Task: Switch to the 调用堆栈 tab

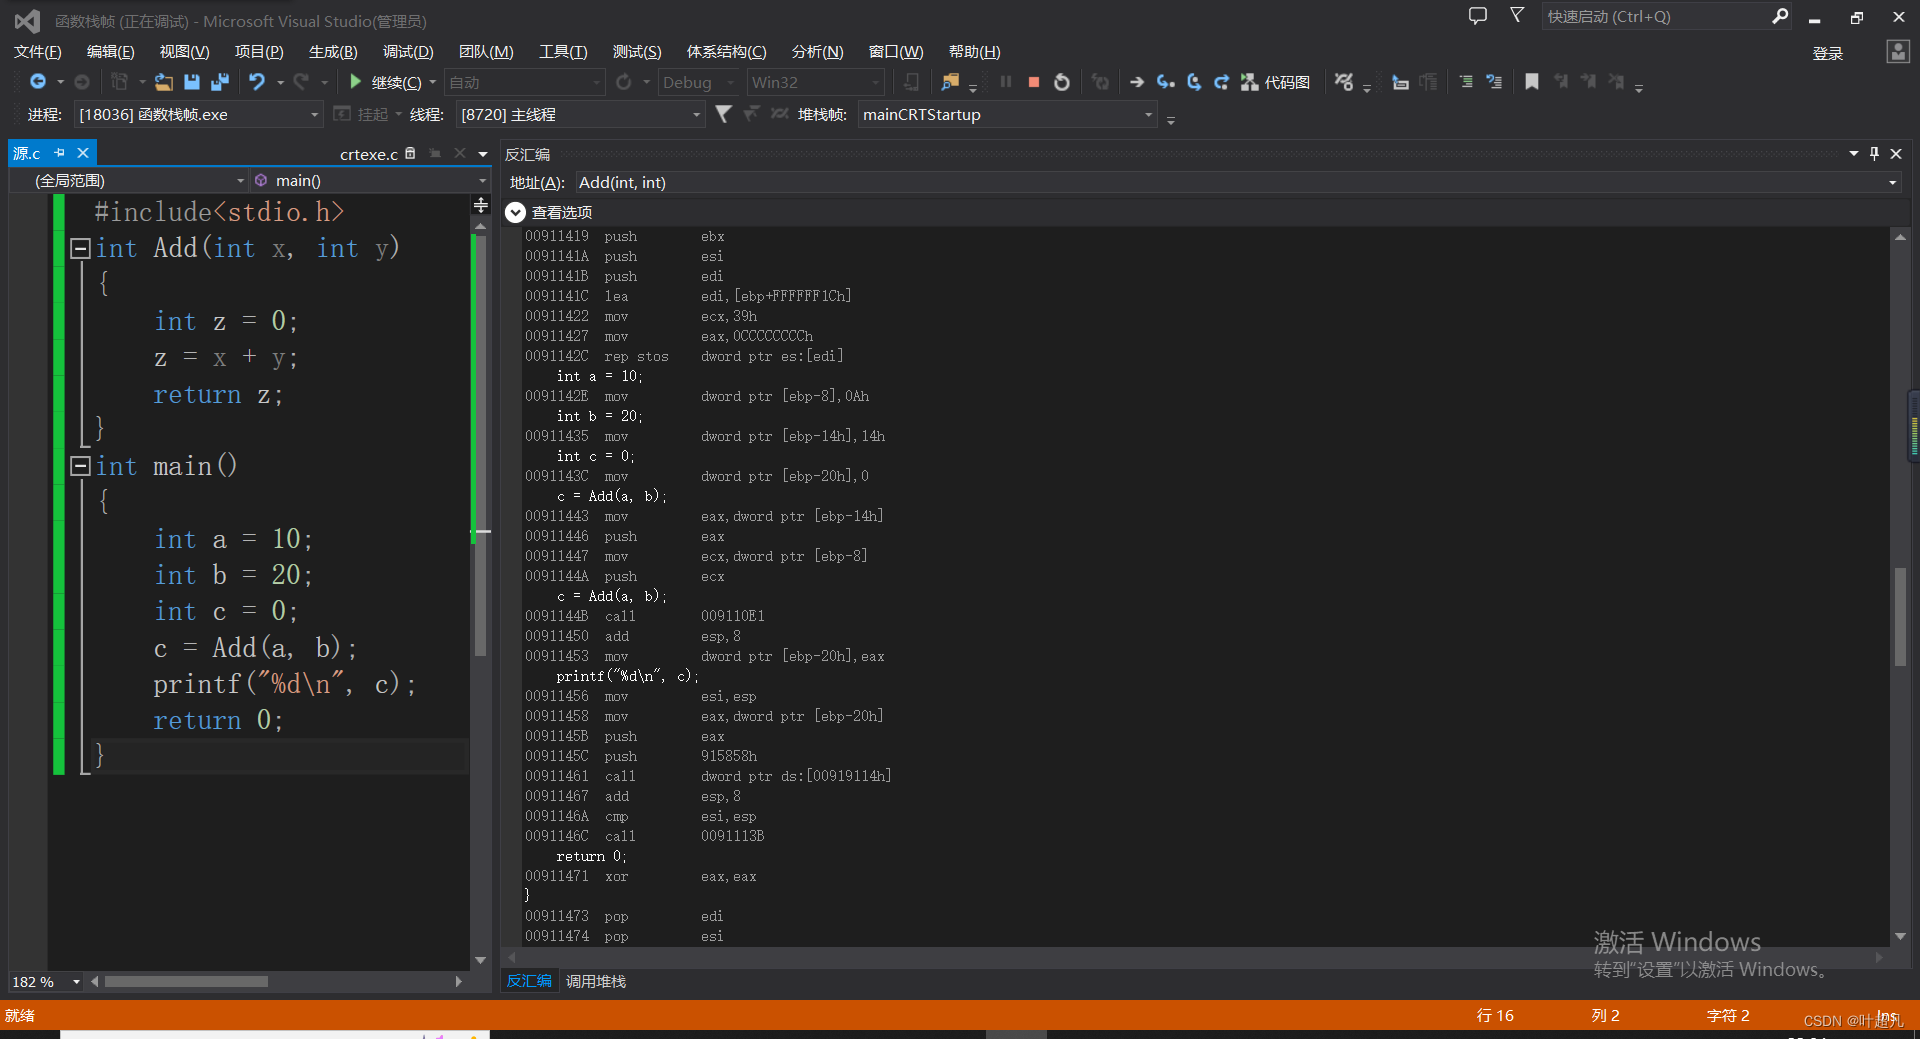Action: pos(596,981)
